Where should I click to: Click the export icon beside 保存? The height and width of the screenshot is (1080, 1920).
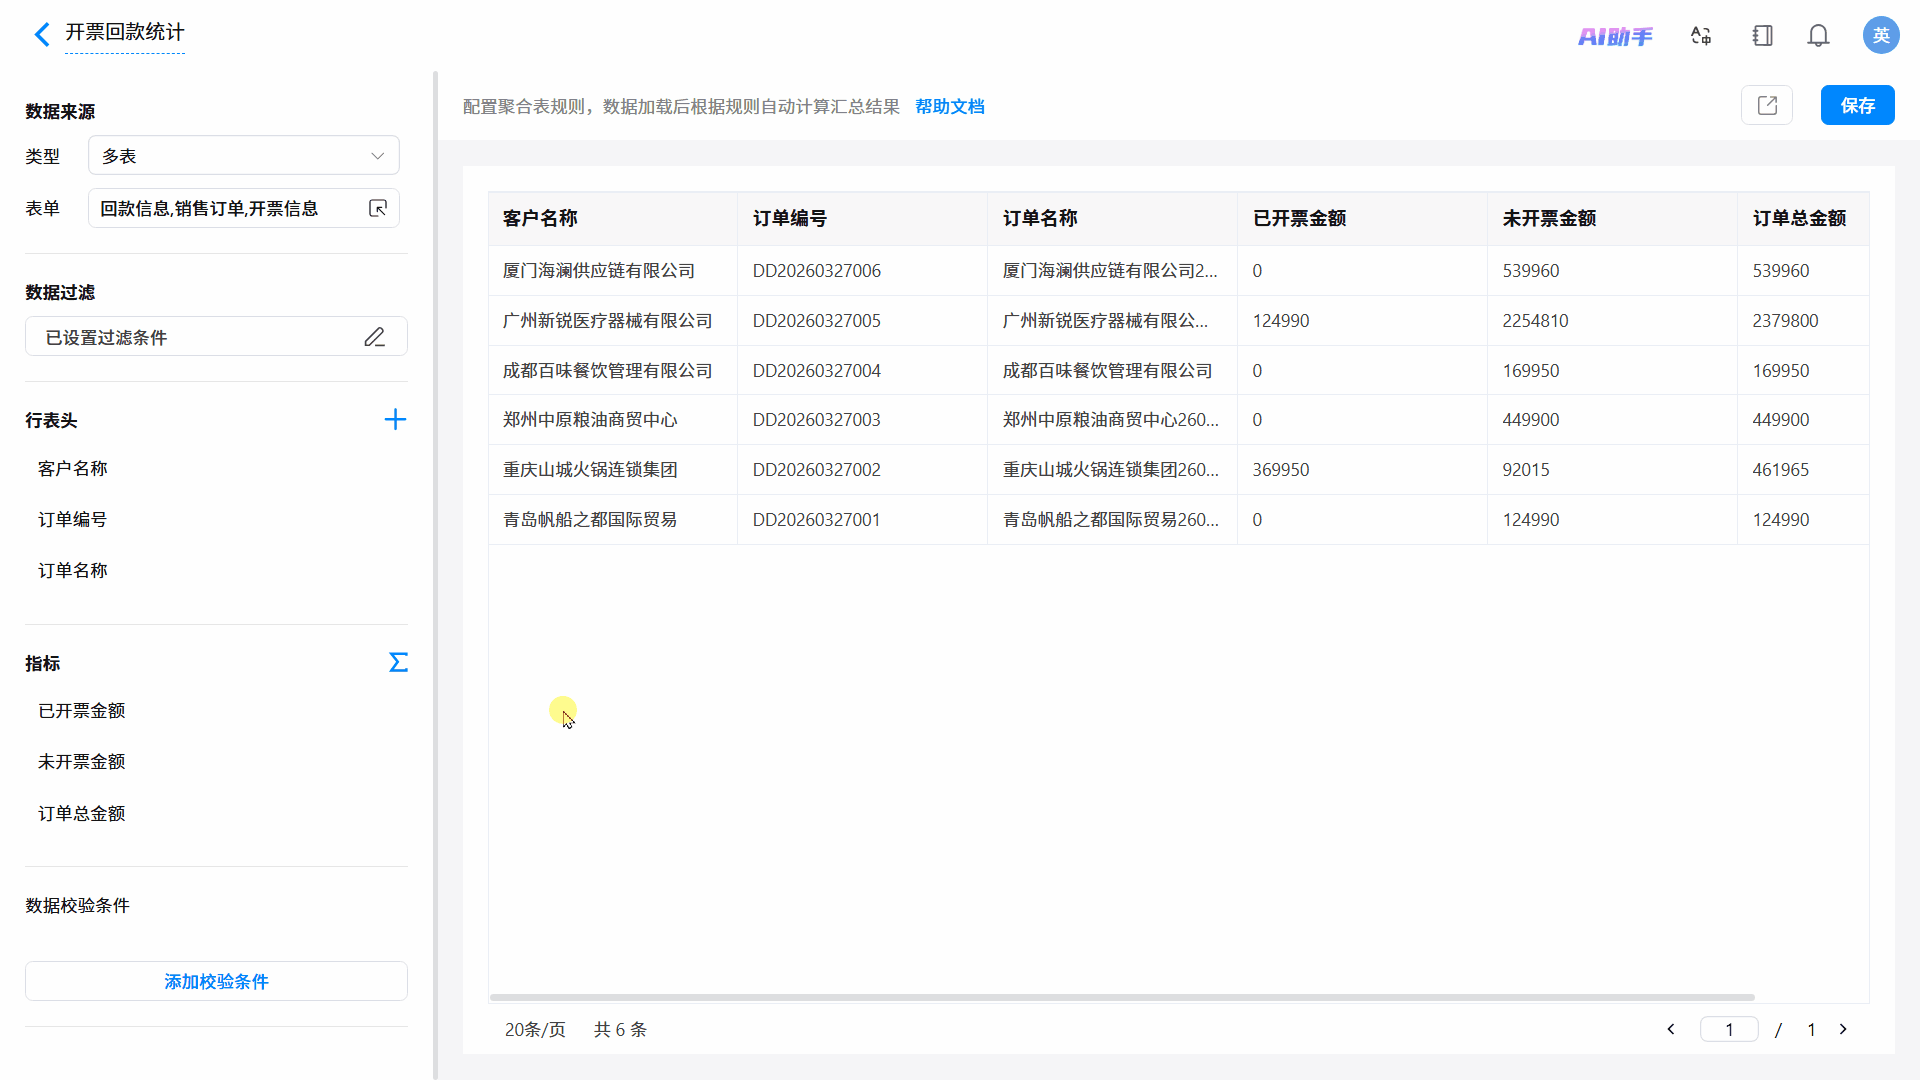1767,105
